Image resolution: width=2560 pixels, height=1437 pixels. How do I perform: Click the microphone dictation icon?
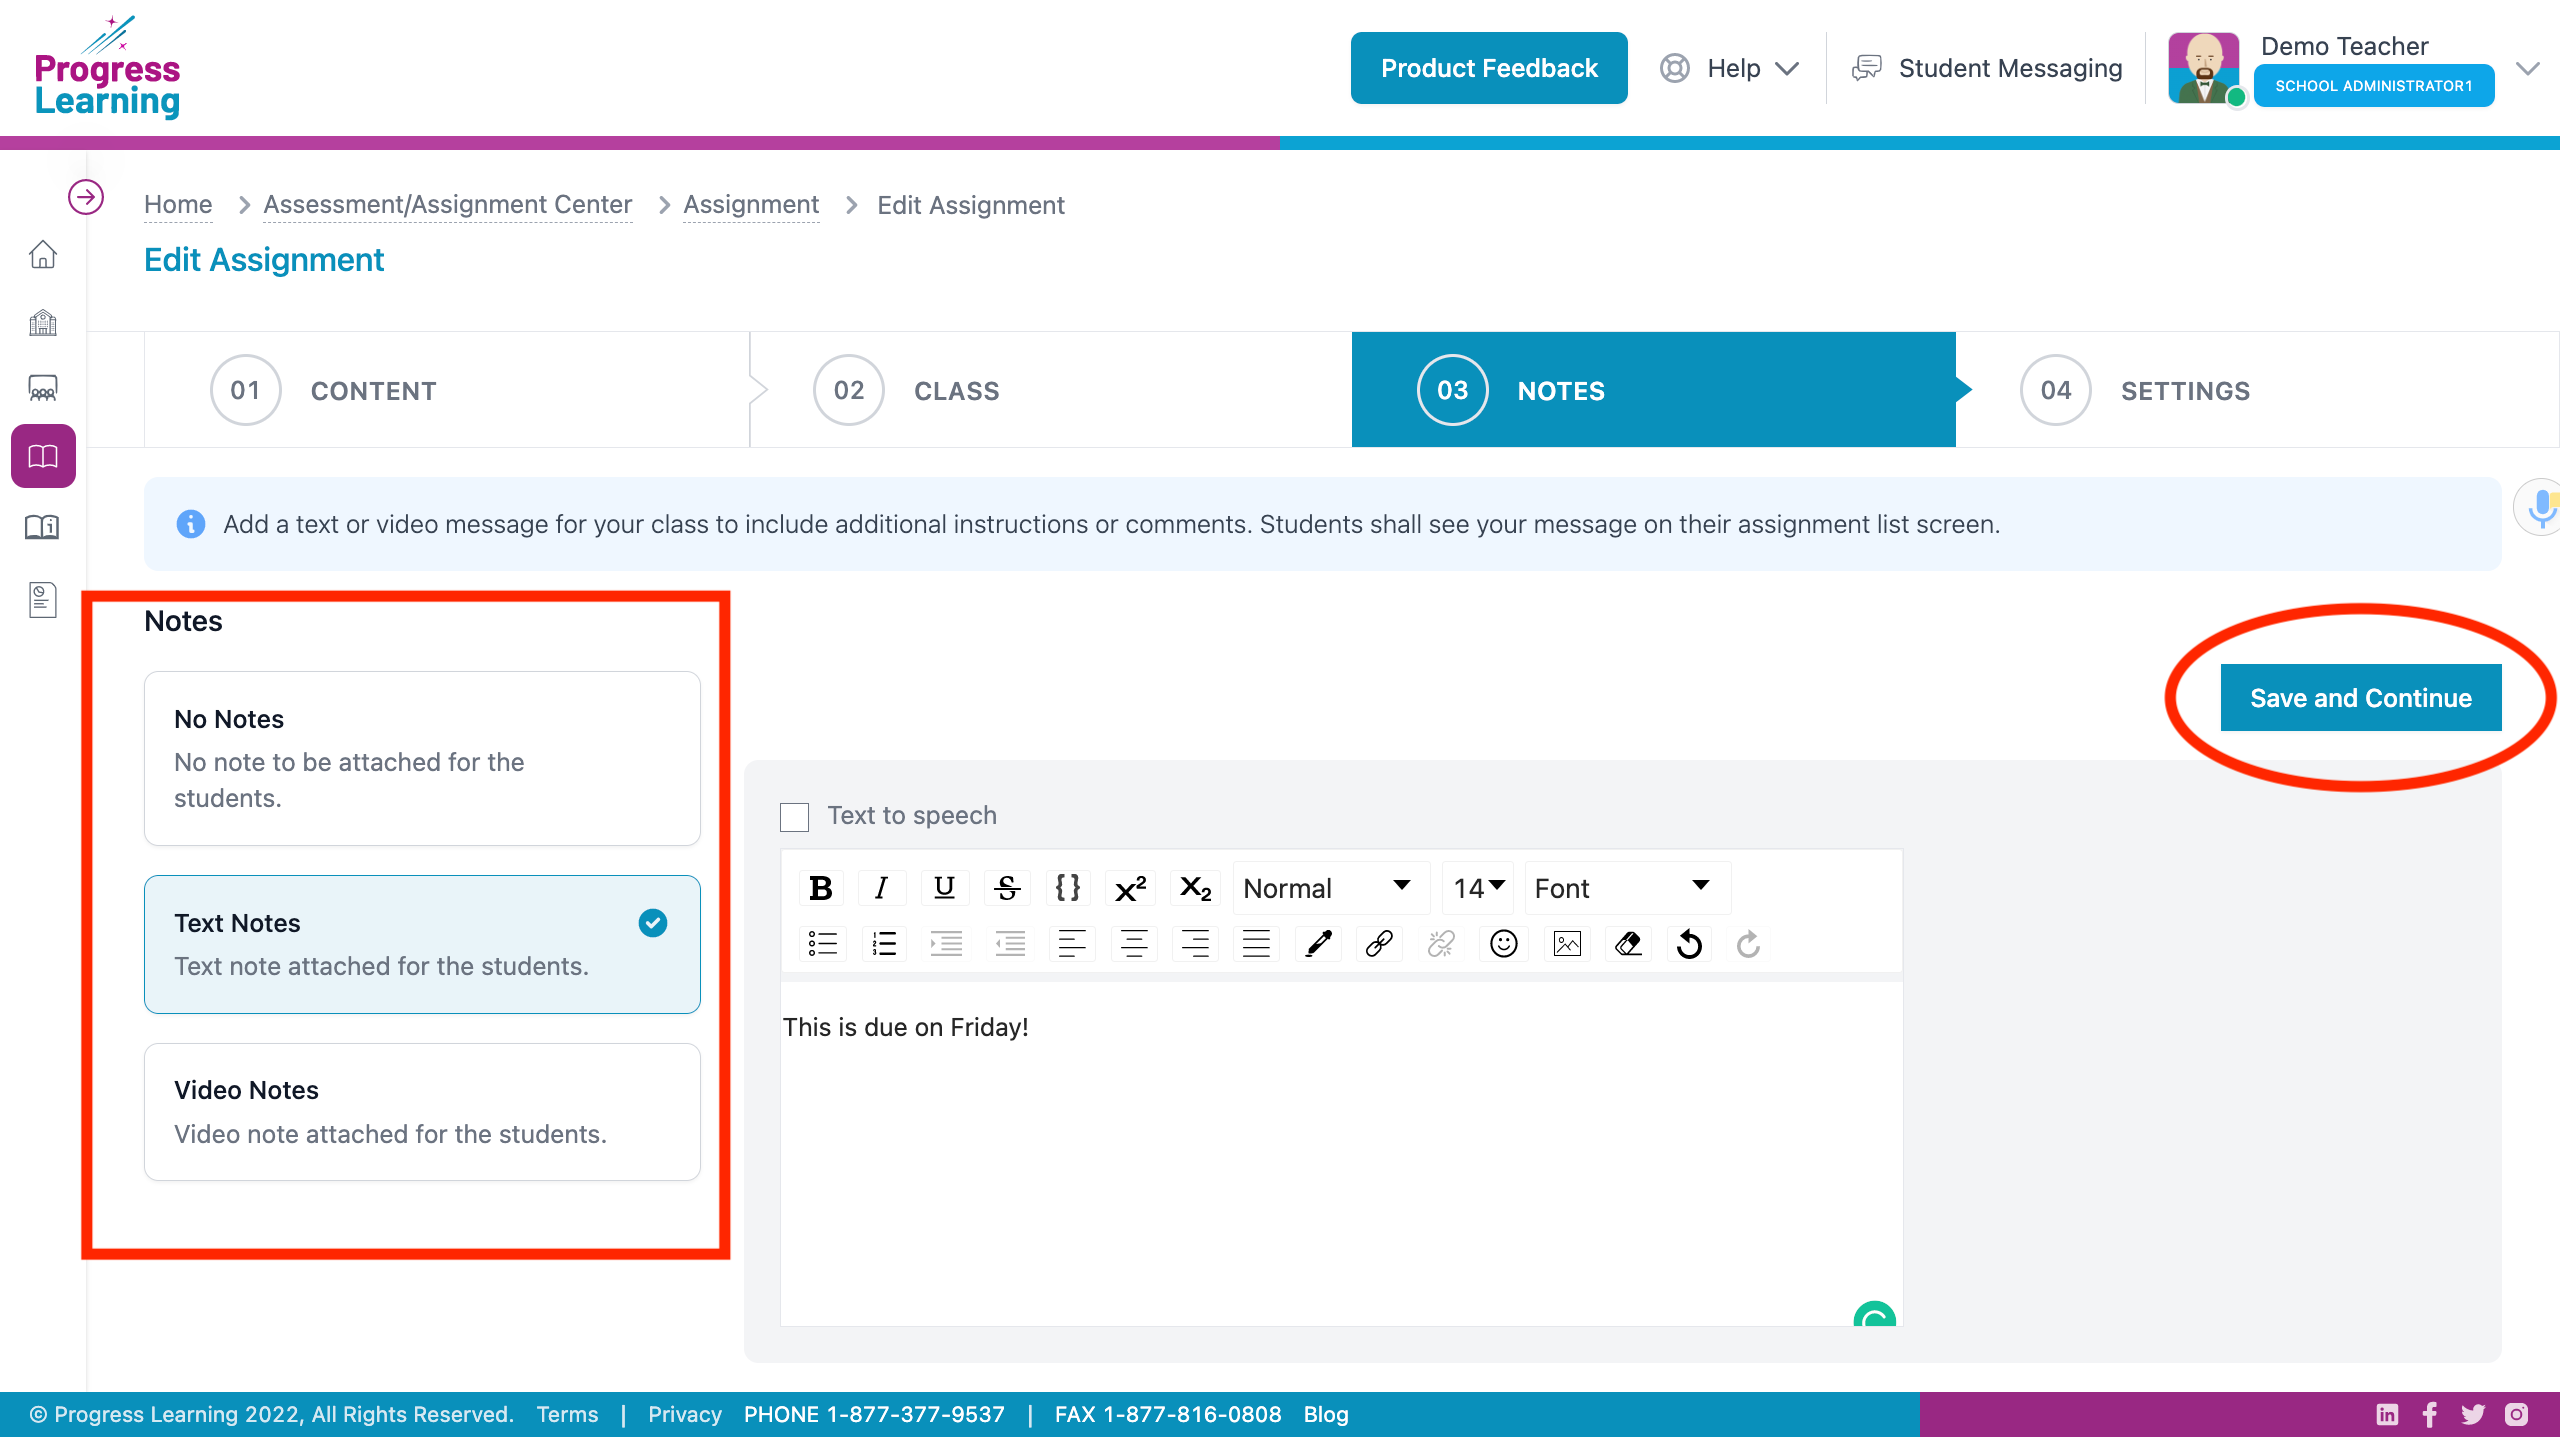click(2540, 508)
